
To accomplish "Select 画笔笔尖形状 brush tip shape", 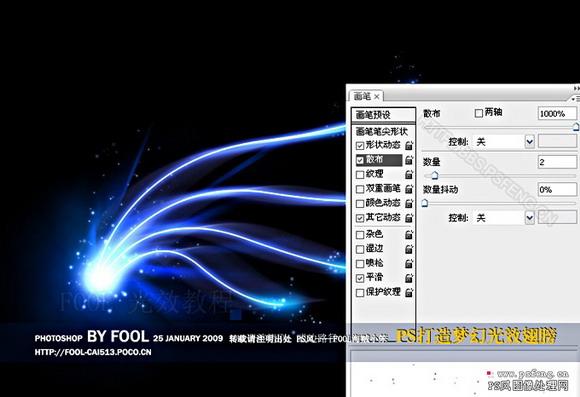I will [x=382, y=131].
